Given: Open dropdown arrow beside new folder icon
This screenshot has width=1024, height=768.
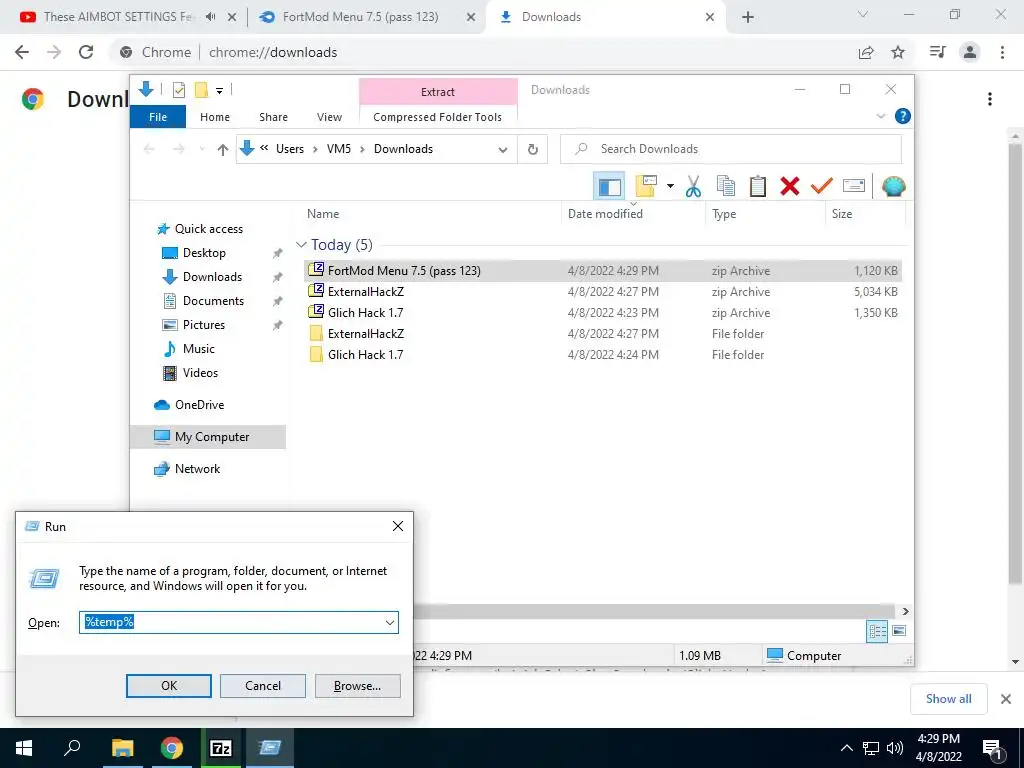Looking at the screenshot, I should tap(670, 187).
